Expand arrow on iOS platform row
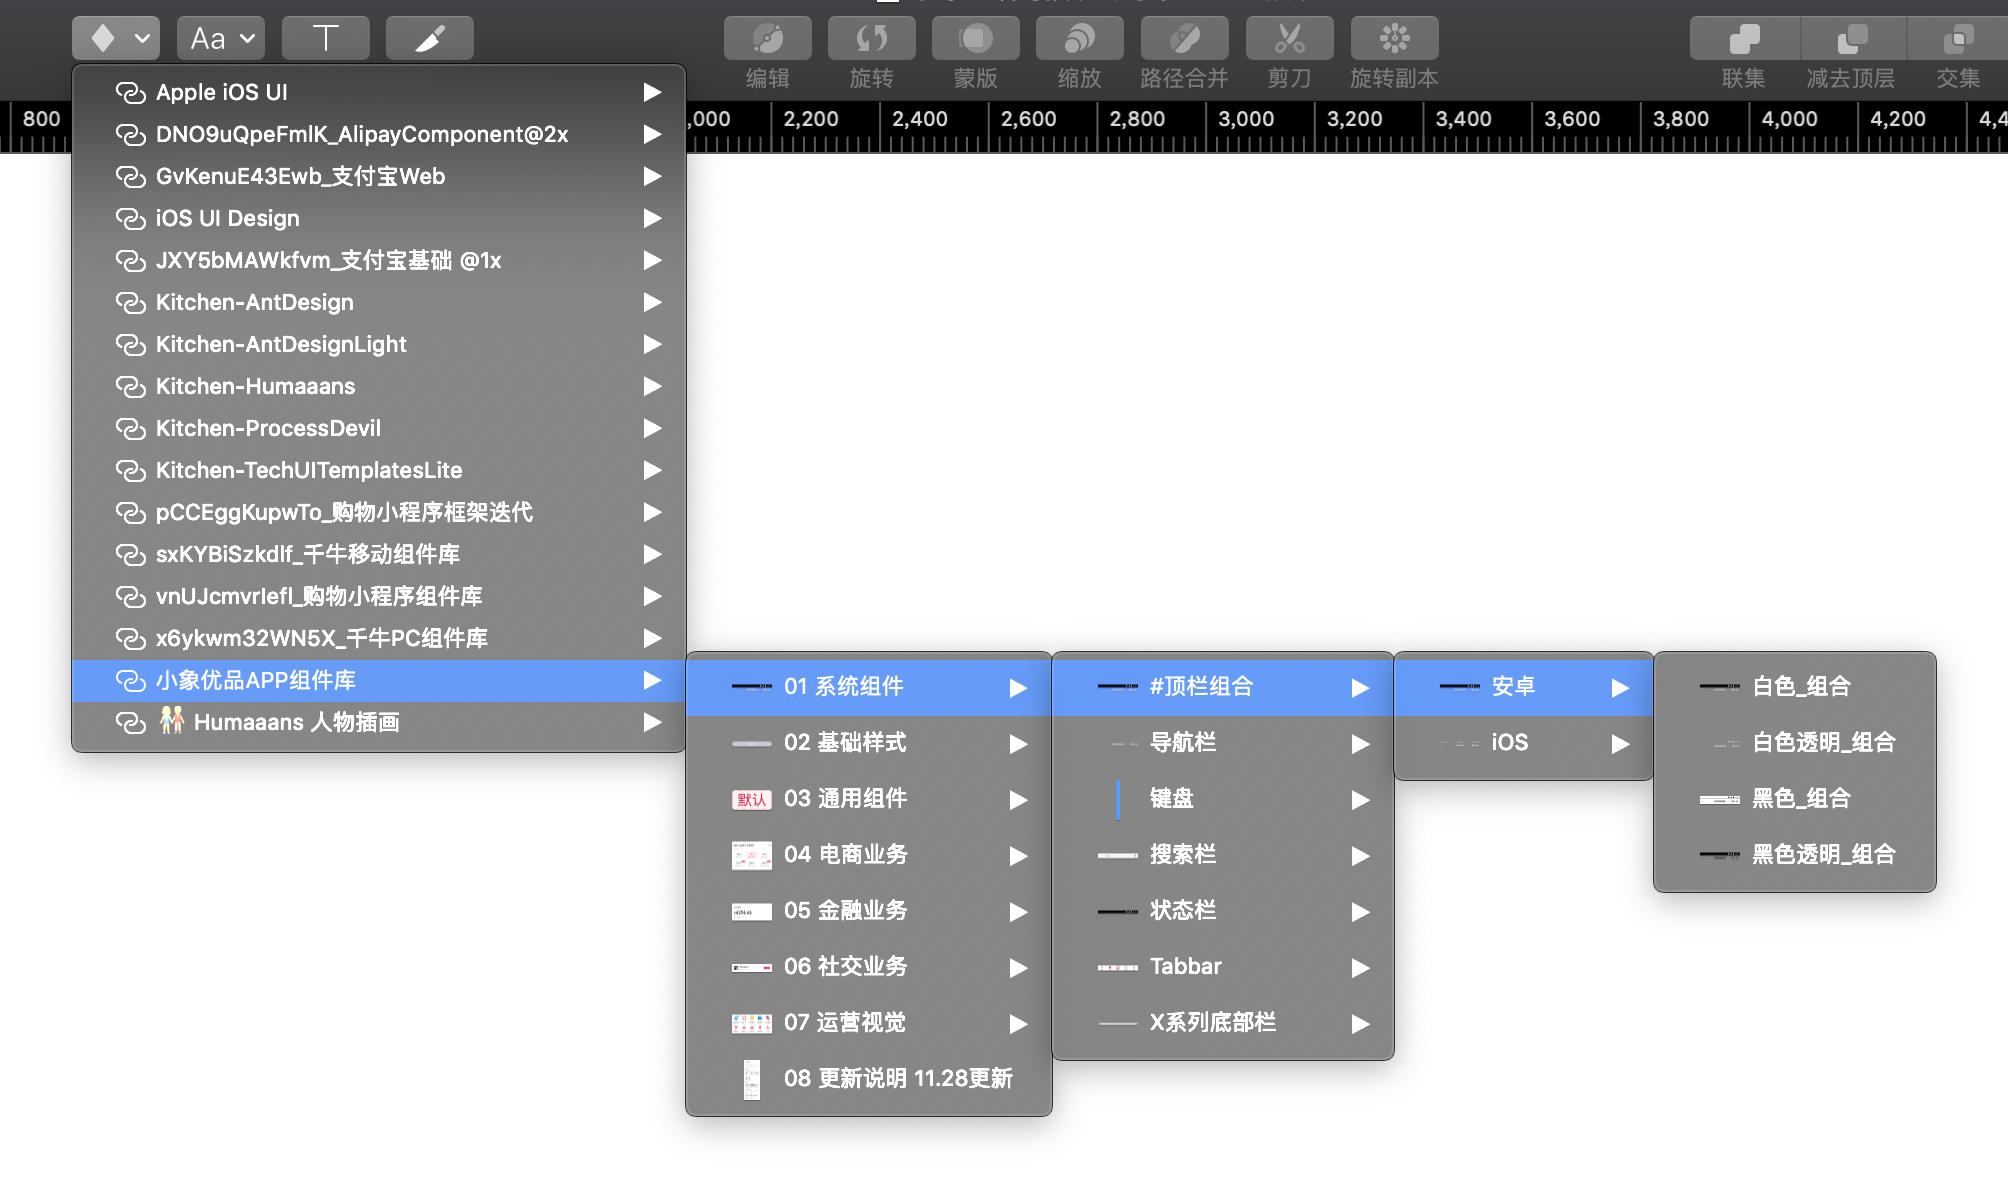The height and width of the screenshot is (1198, 2008). 1620,744
